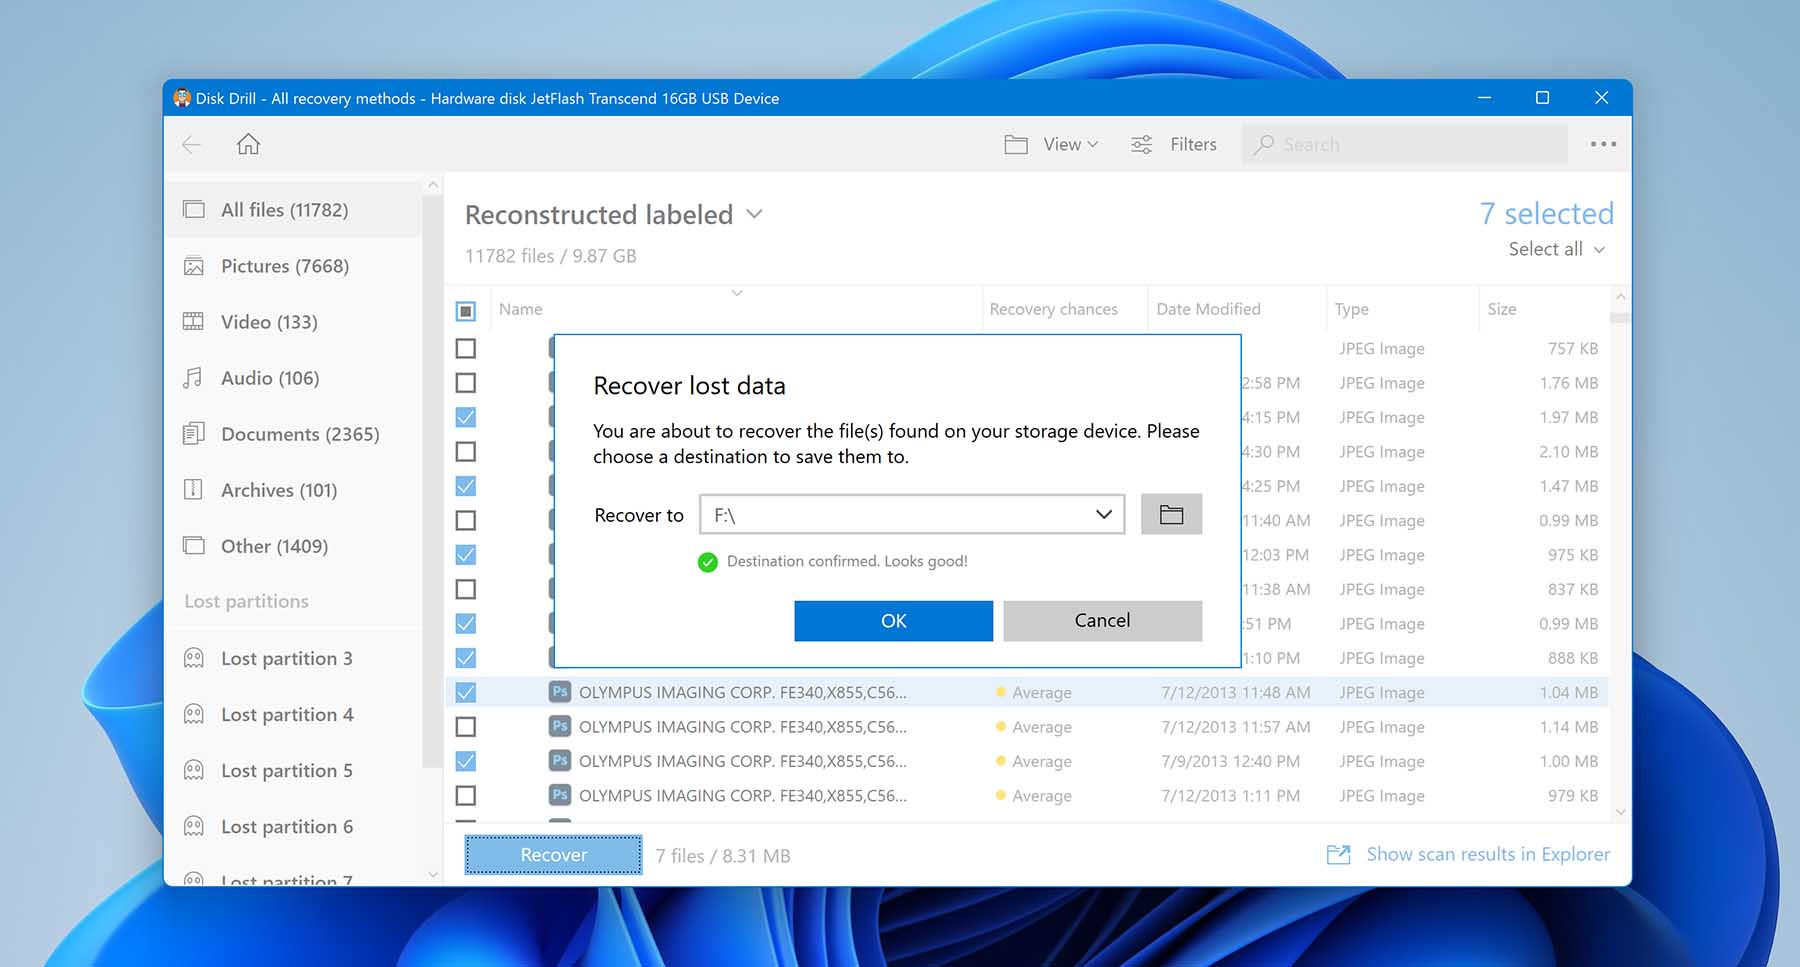Browse for destination folder icon button
Screen dimensions: 1800x967
tap(1171, 515)
